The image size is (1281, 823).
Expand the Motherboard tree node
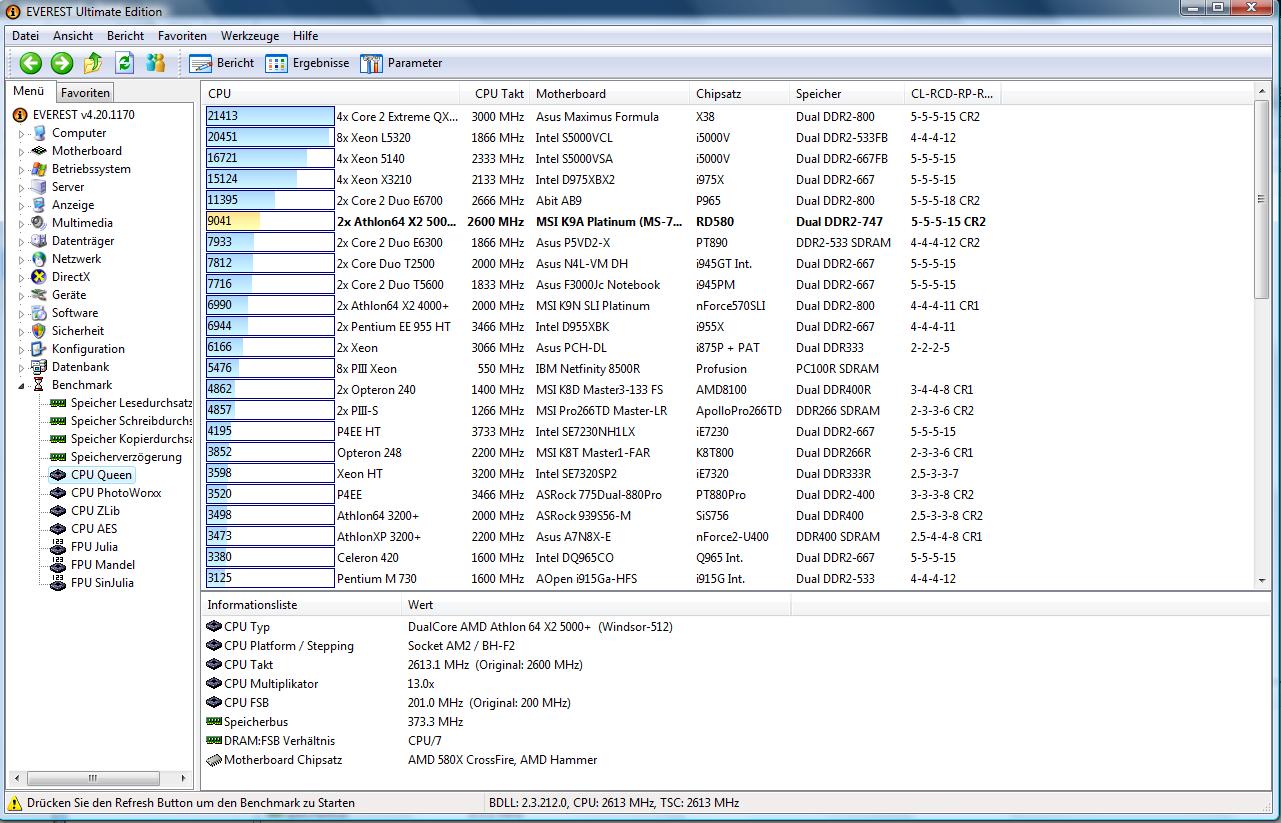[x=21, y=152]
